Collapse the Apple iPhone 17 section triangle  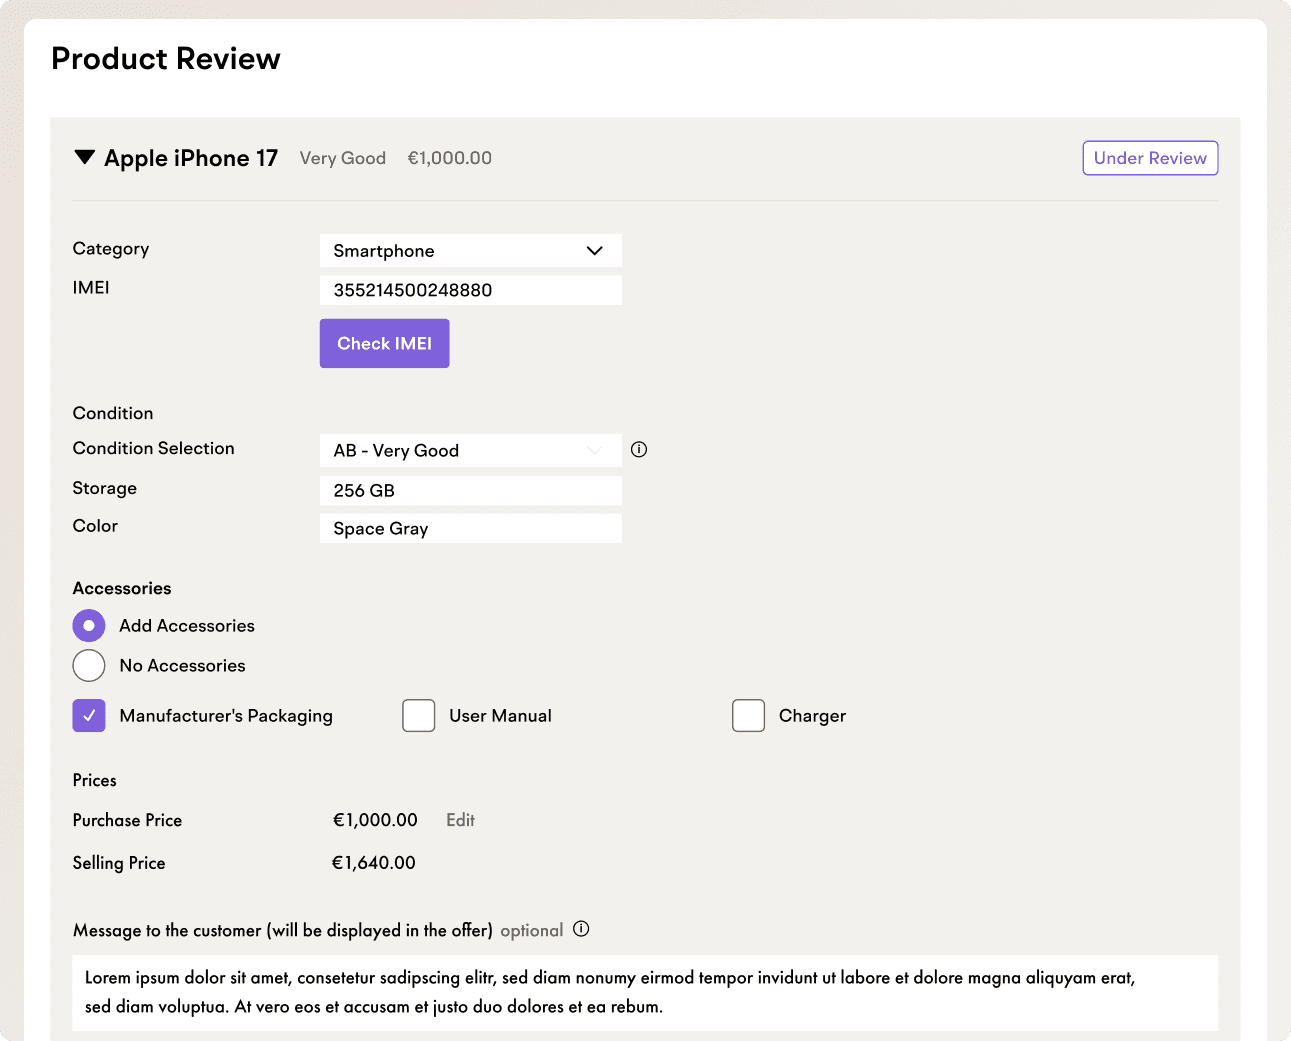(85, 157)
